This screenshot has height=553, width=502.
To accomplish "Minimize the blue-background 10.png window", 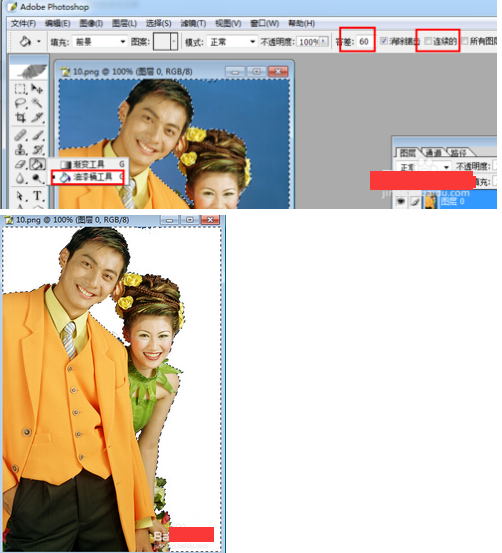I will pyautogui.click(x=235, y=72).
